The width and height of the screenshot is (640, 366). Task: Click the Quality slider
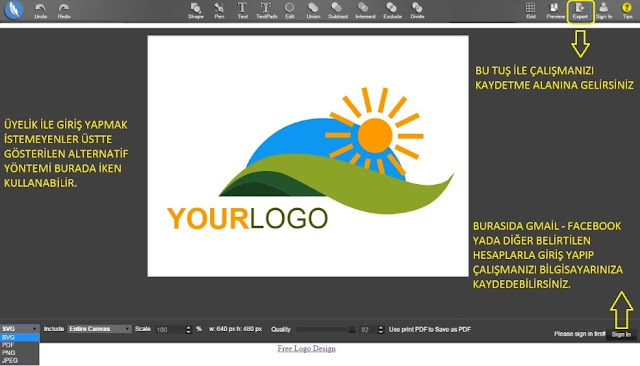325,330
